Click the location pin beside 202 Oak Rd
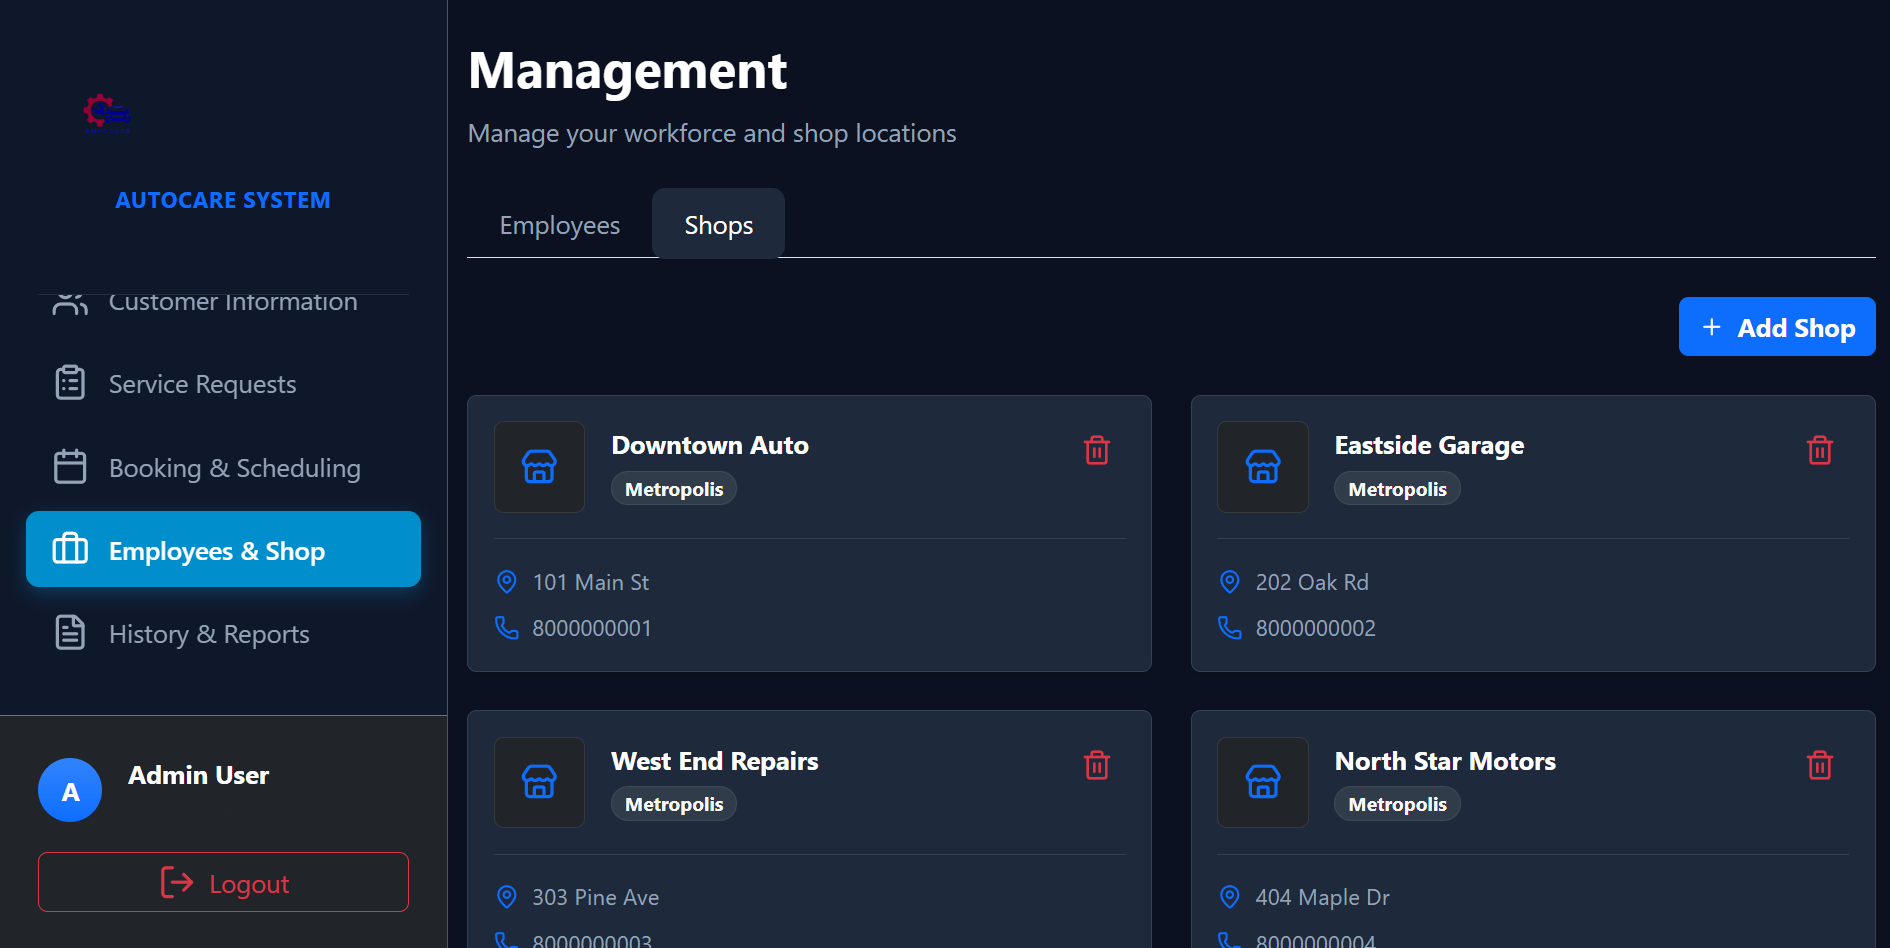The width and height of the screenshot is (1890, 948). [1230, 582]
